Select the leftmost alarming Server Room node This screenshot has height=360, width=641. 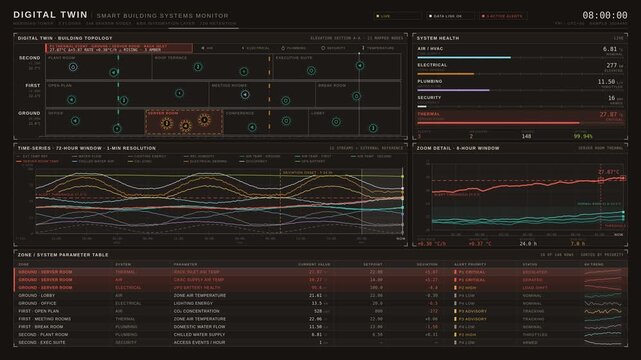pos(166,123)
